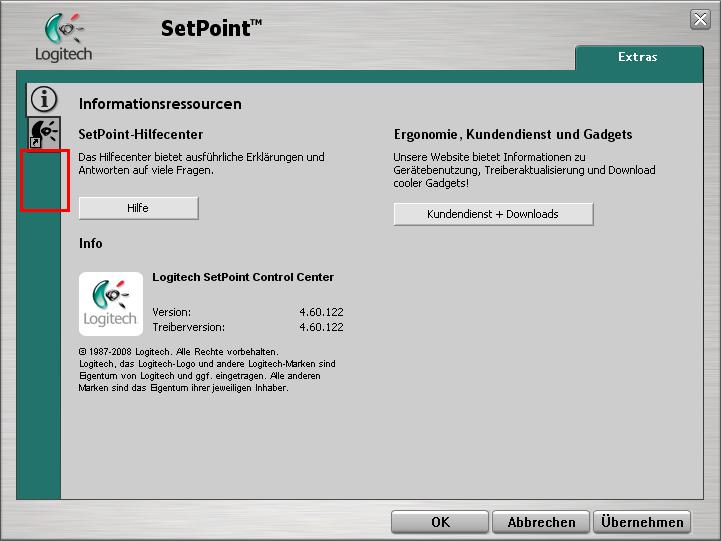Open the Hilfe help button
The width and height of the screenshot is (721, 541).
[138, 208]
